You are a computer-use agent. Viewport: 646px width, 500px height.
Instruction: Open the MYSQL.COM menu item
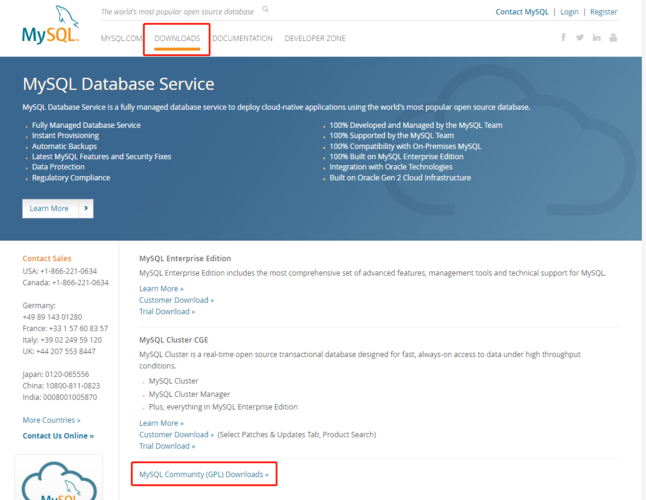click(122, 38)
